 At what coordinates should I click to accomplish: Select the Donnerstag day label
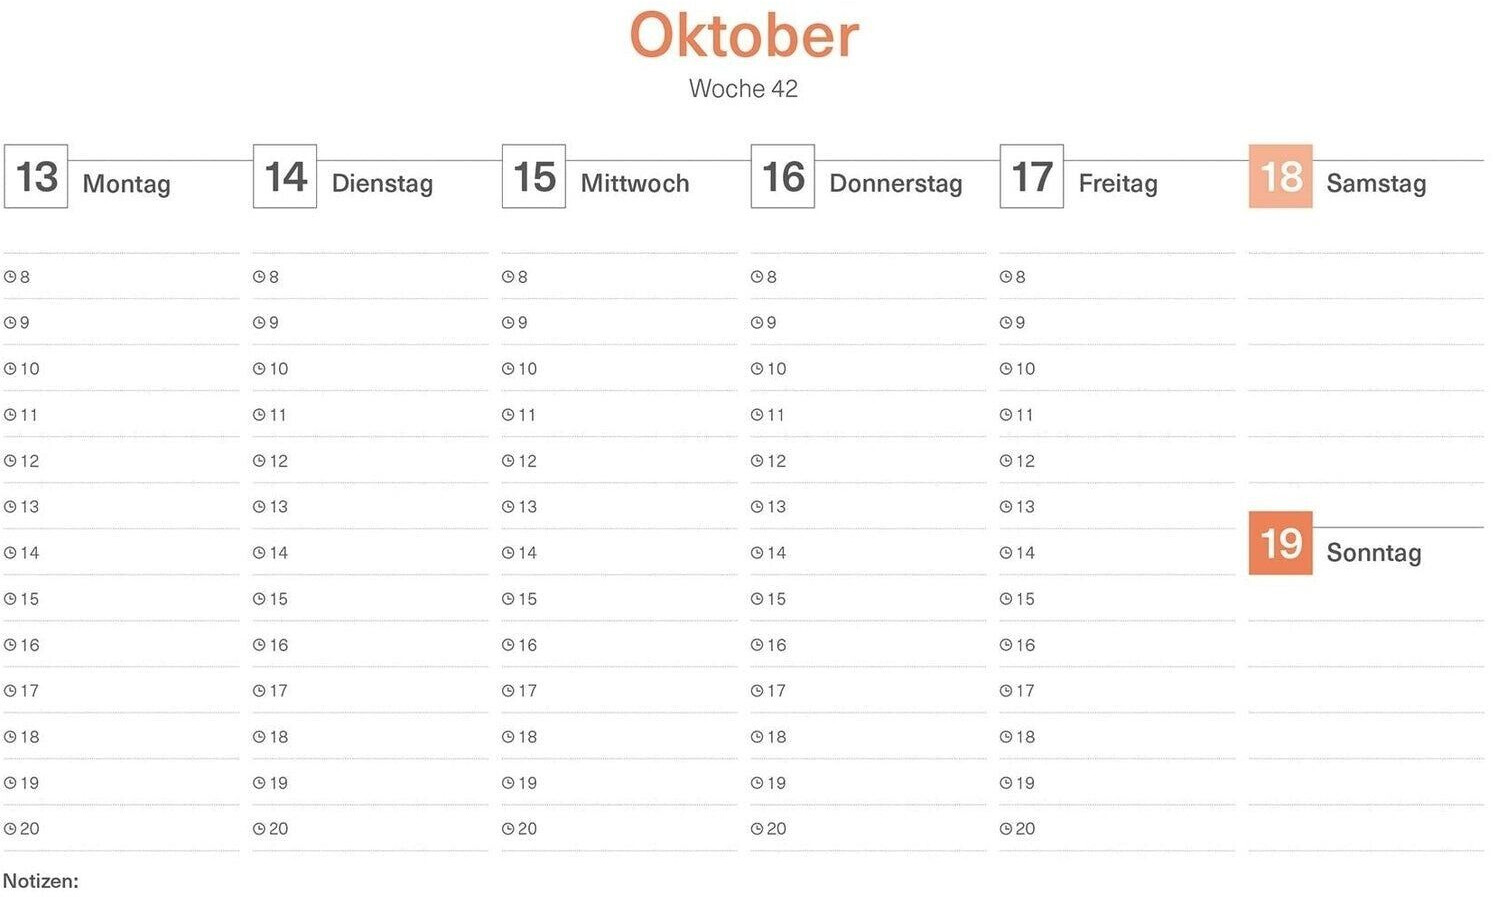(895, 184)
